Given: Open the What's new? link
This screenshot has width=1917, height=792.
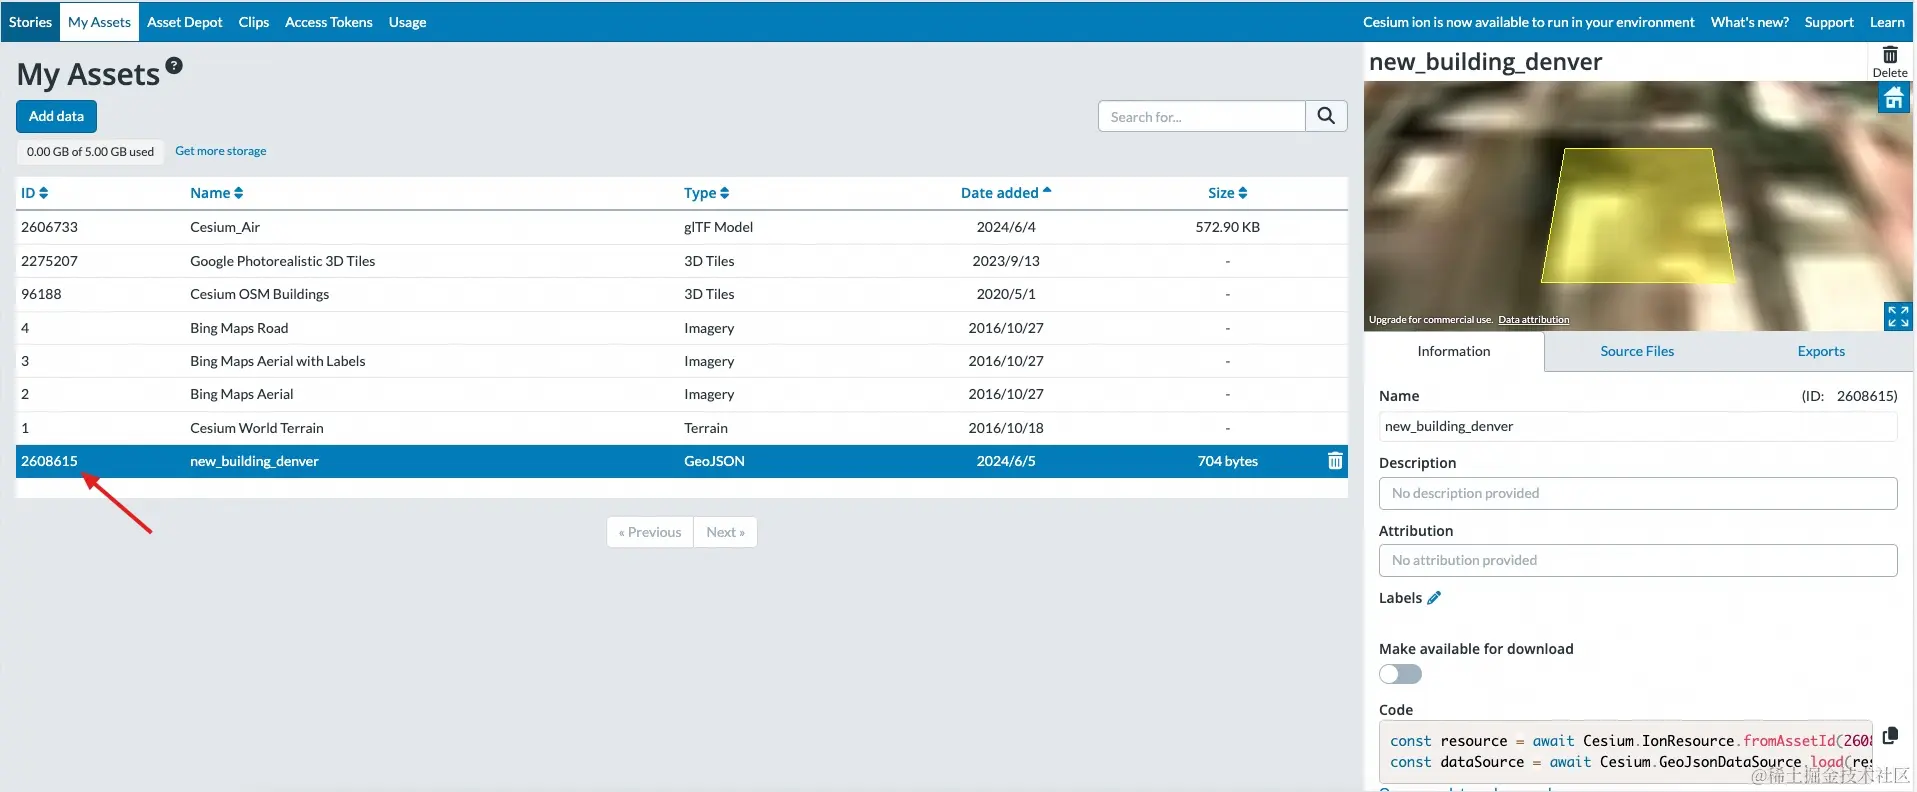Looking at the screenshot, I should point(1750,22).
